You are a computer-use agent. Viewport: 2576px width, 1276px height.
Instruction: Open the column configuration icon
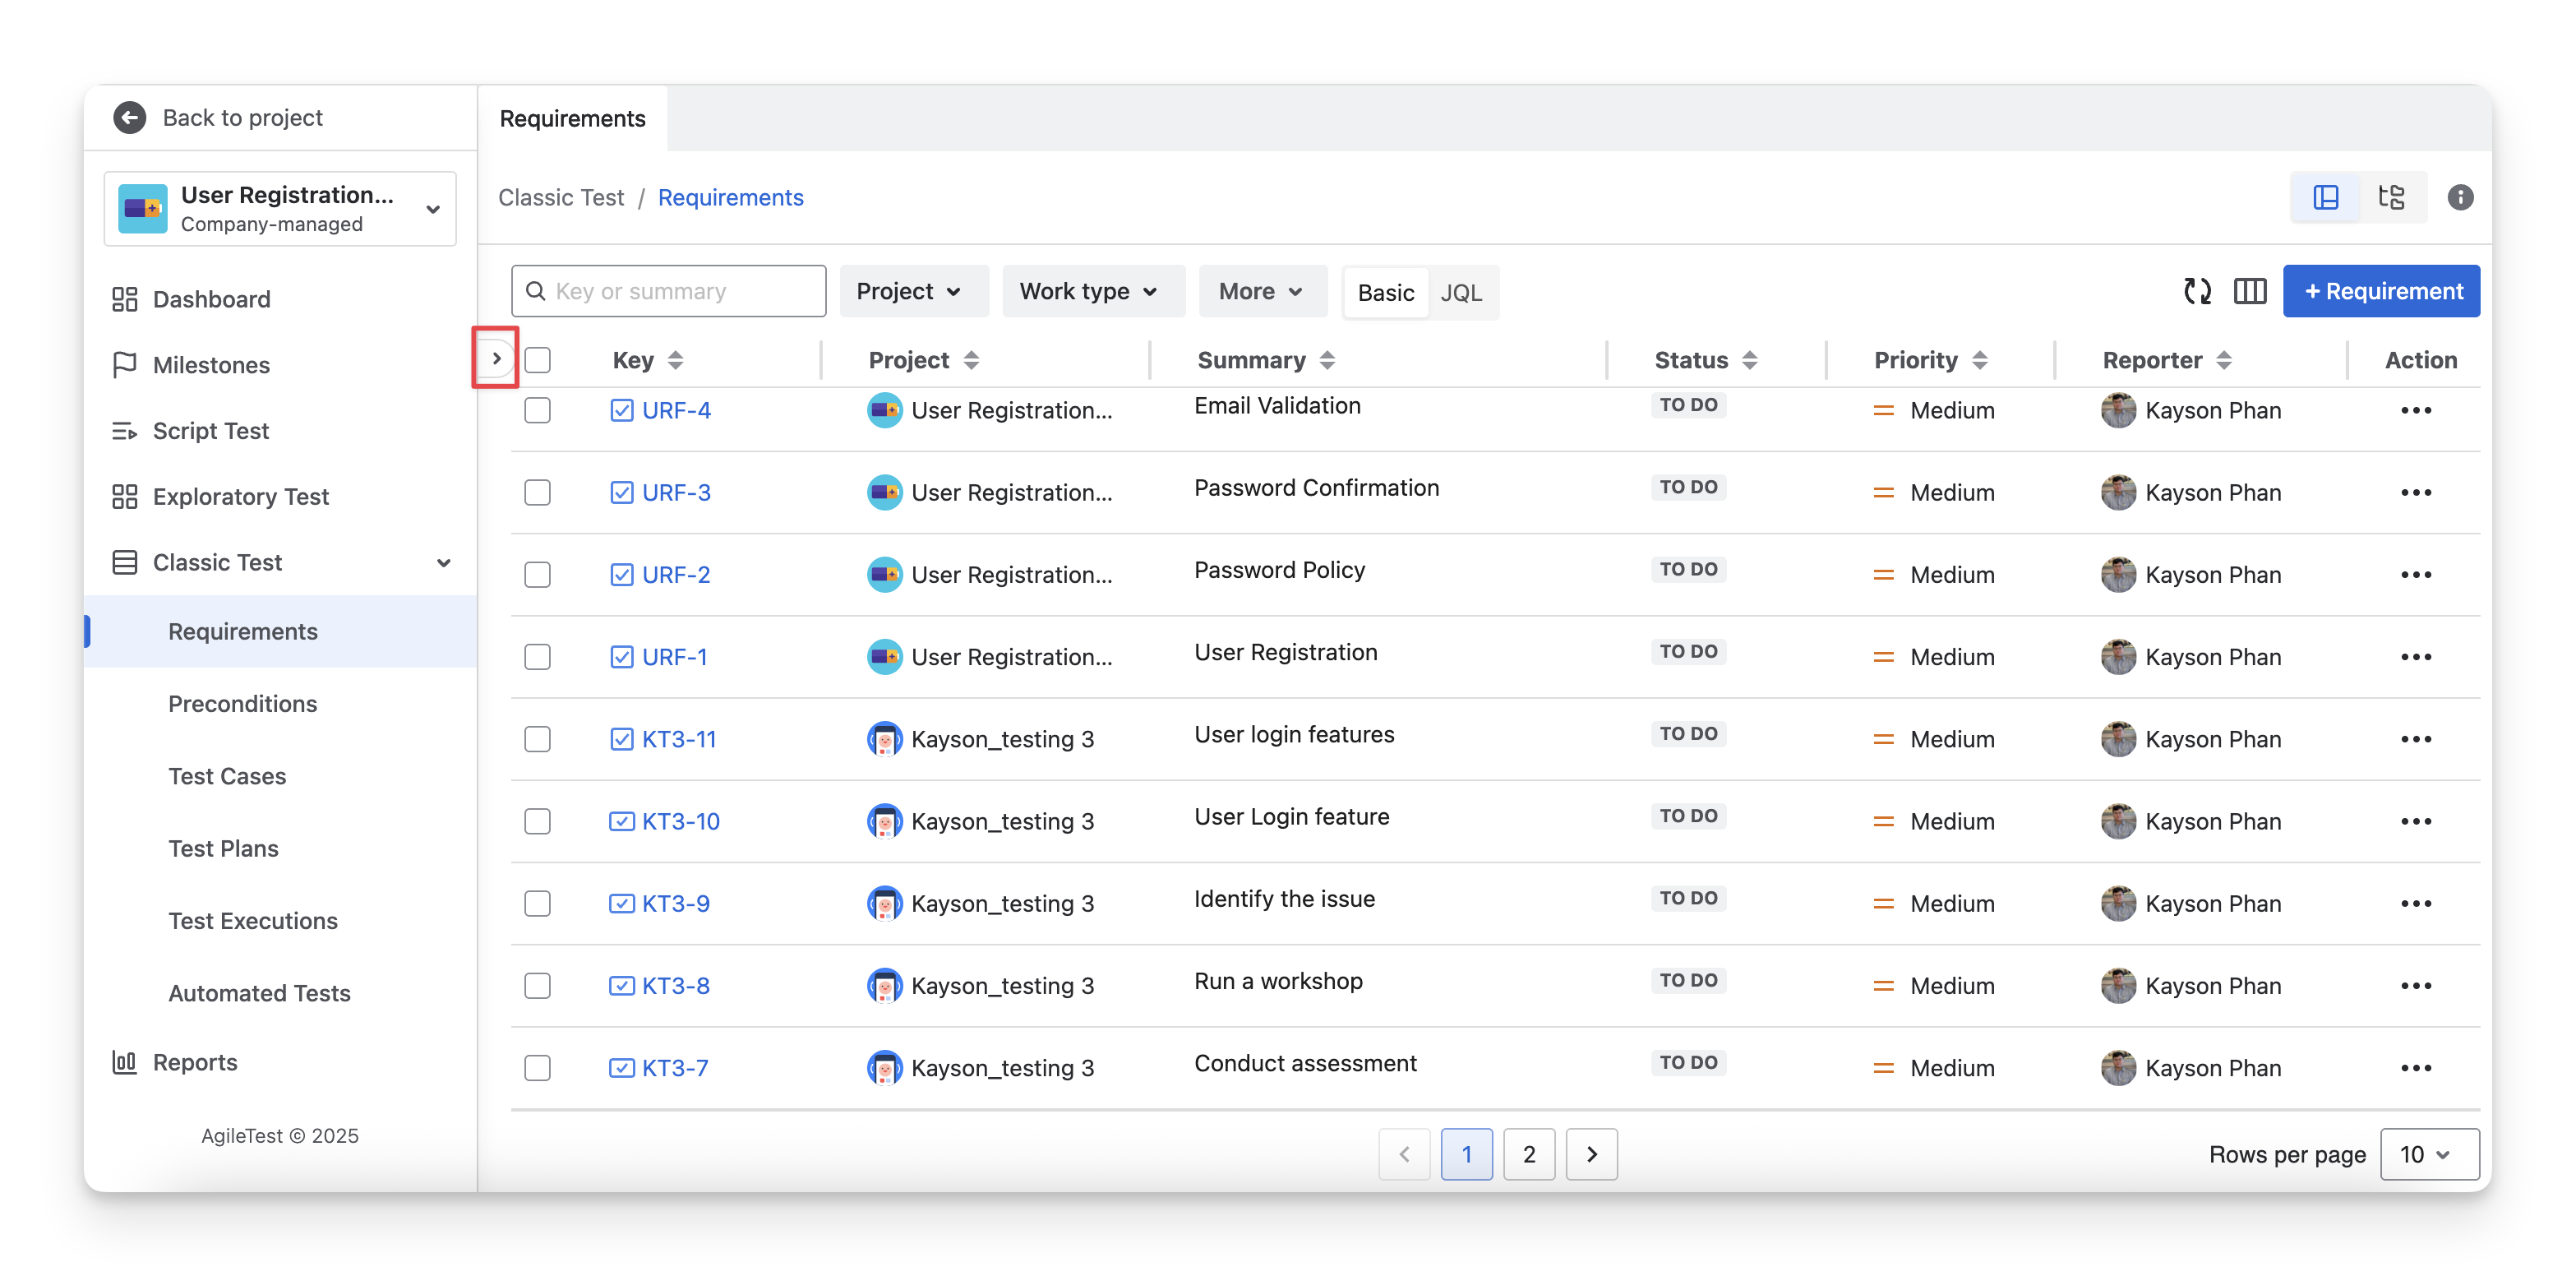[x=2249, y=291]
